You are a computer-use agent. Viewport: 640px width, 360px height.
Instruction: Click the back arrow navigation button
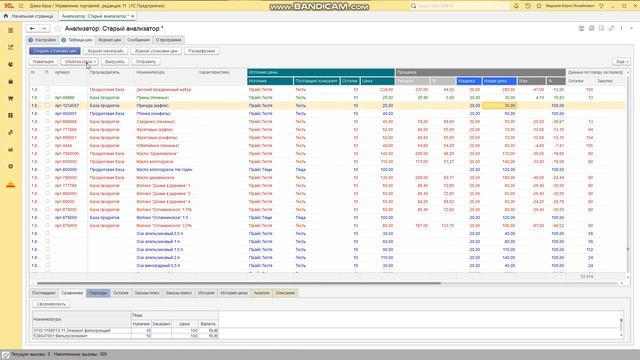click(x=32, y=29)
